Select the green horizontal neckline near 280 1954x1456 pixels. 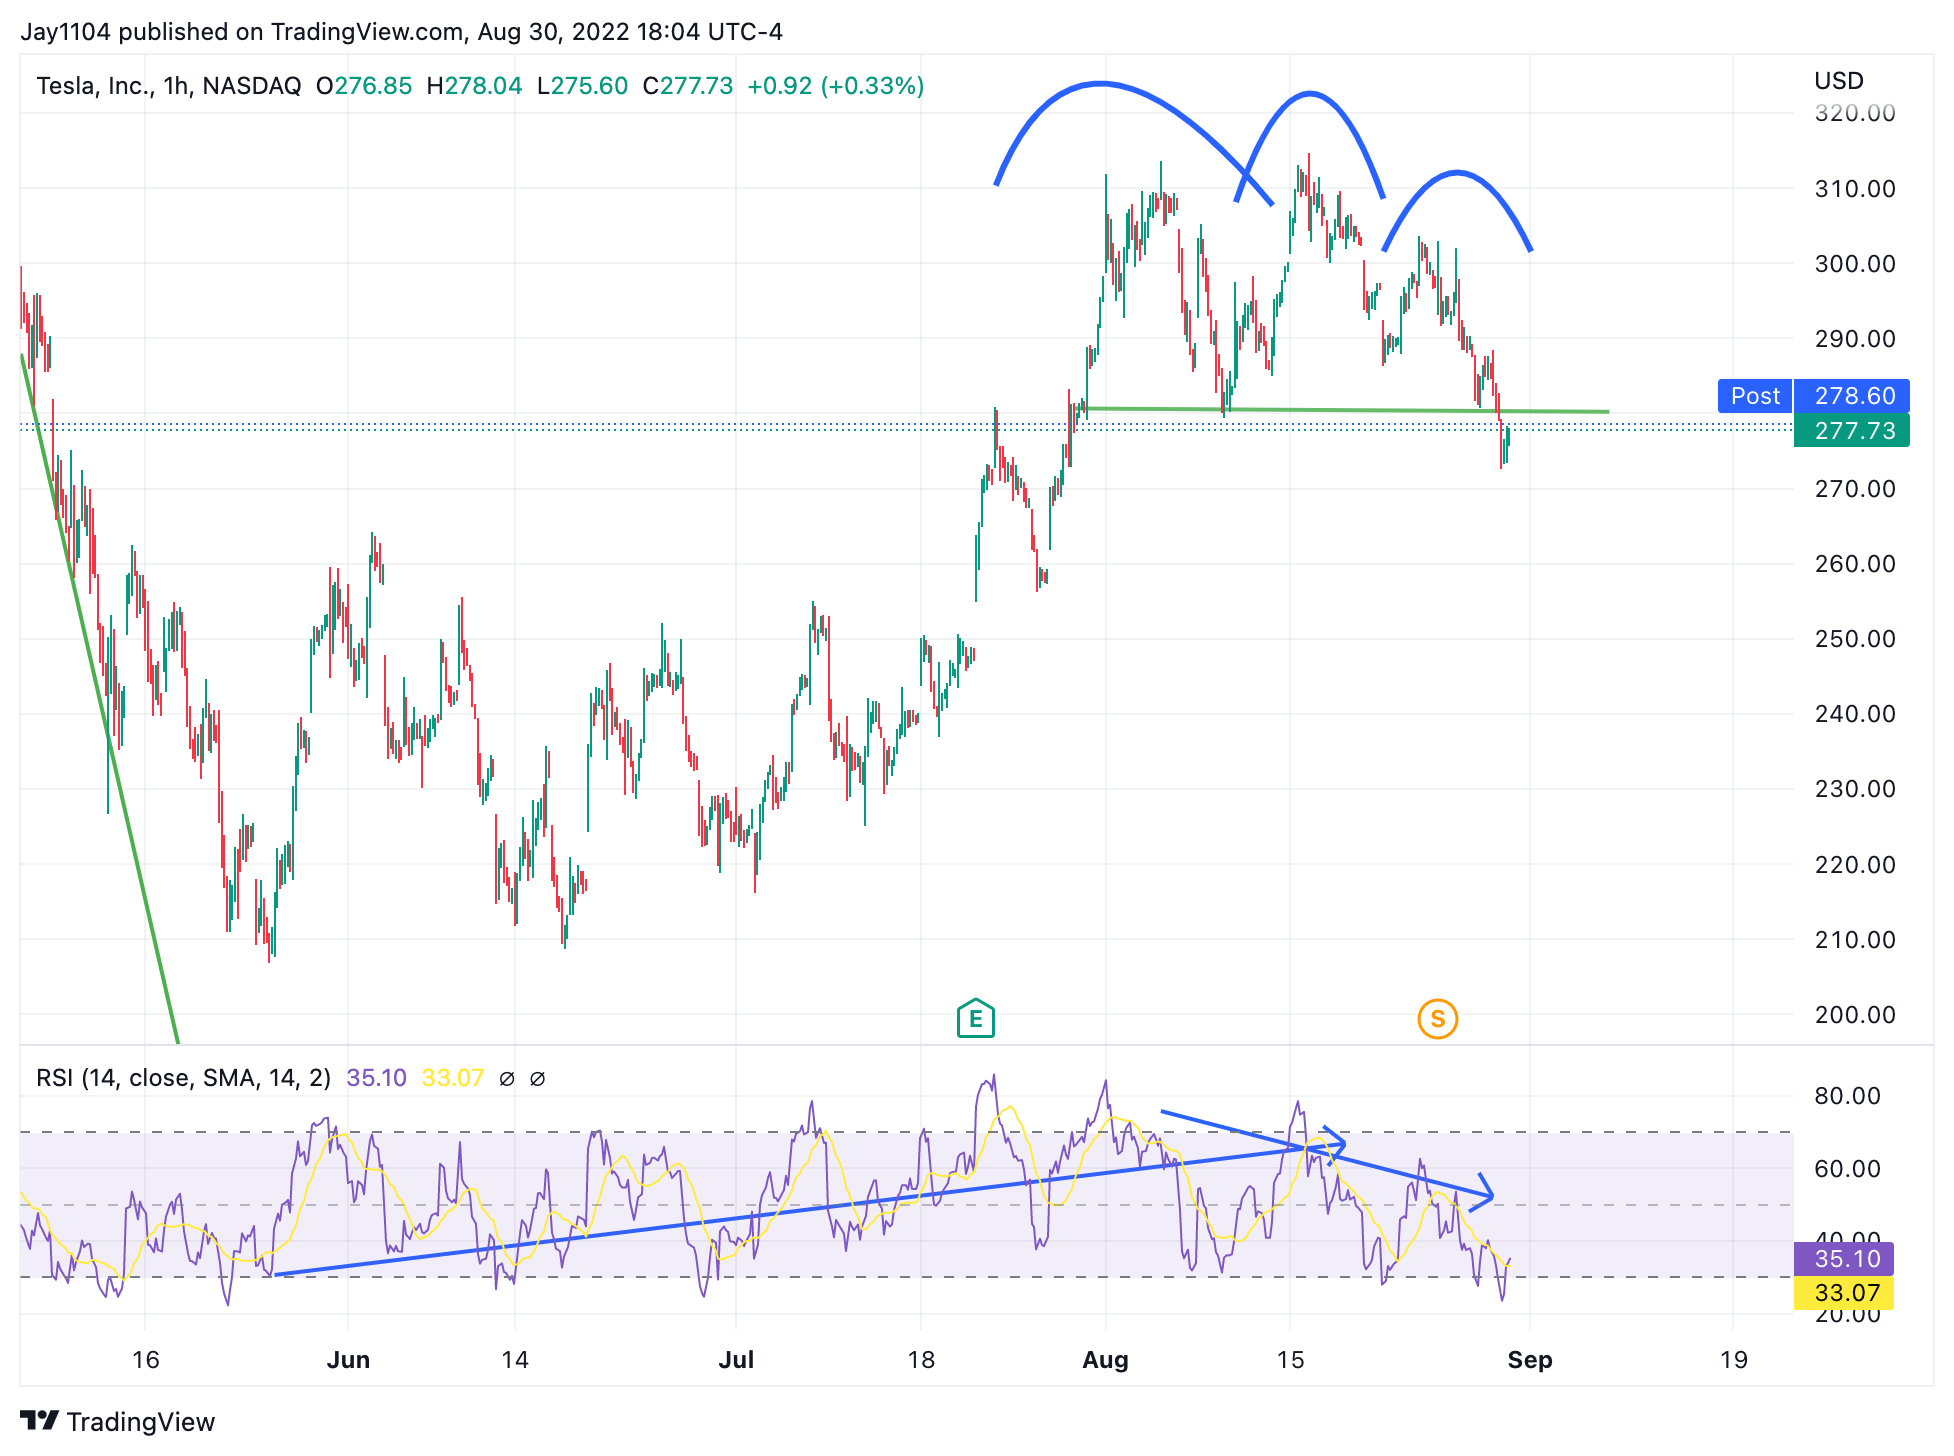pos(1347,410)
